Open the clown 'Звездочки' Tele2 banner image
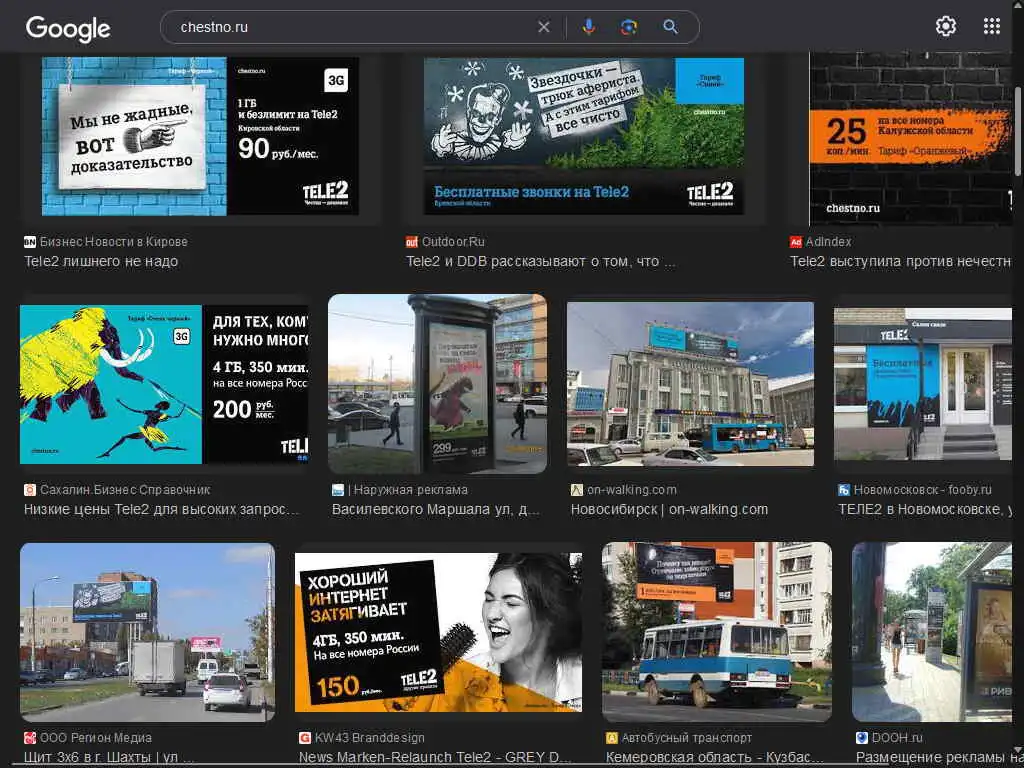The height and width of the screenshot is (768, 1024). (x=584, y=136)
